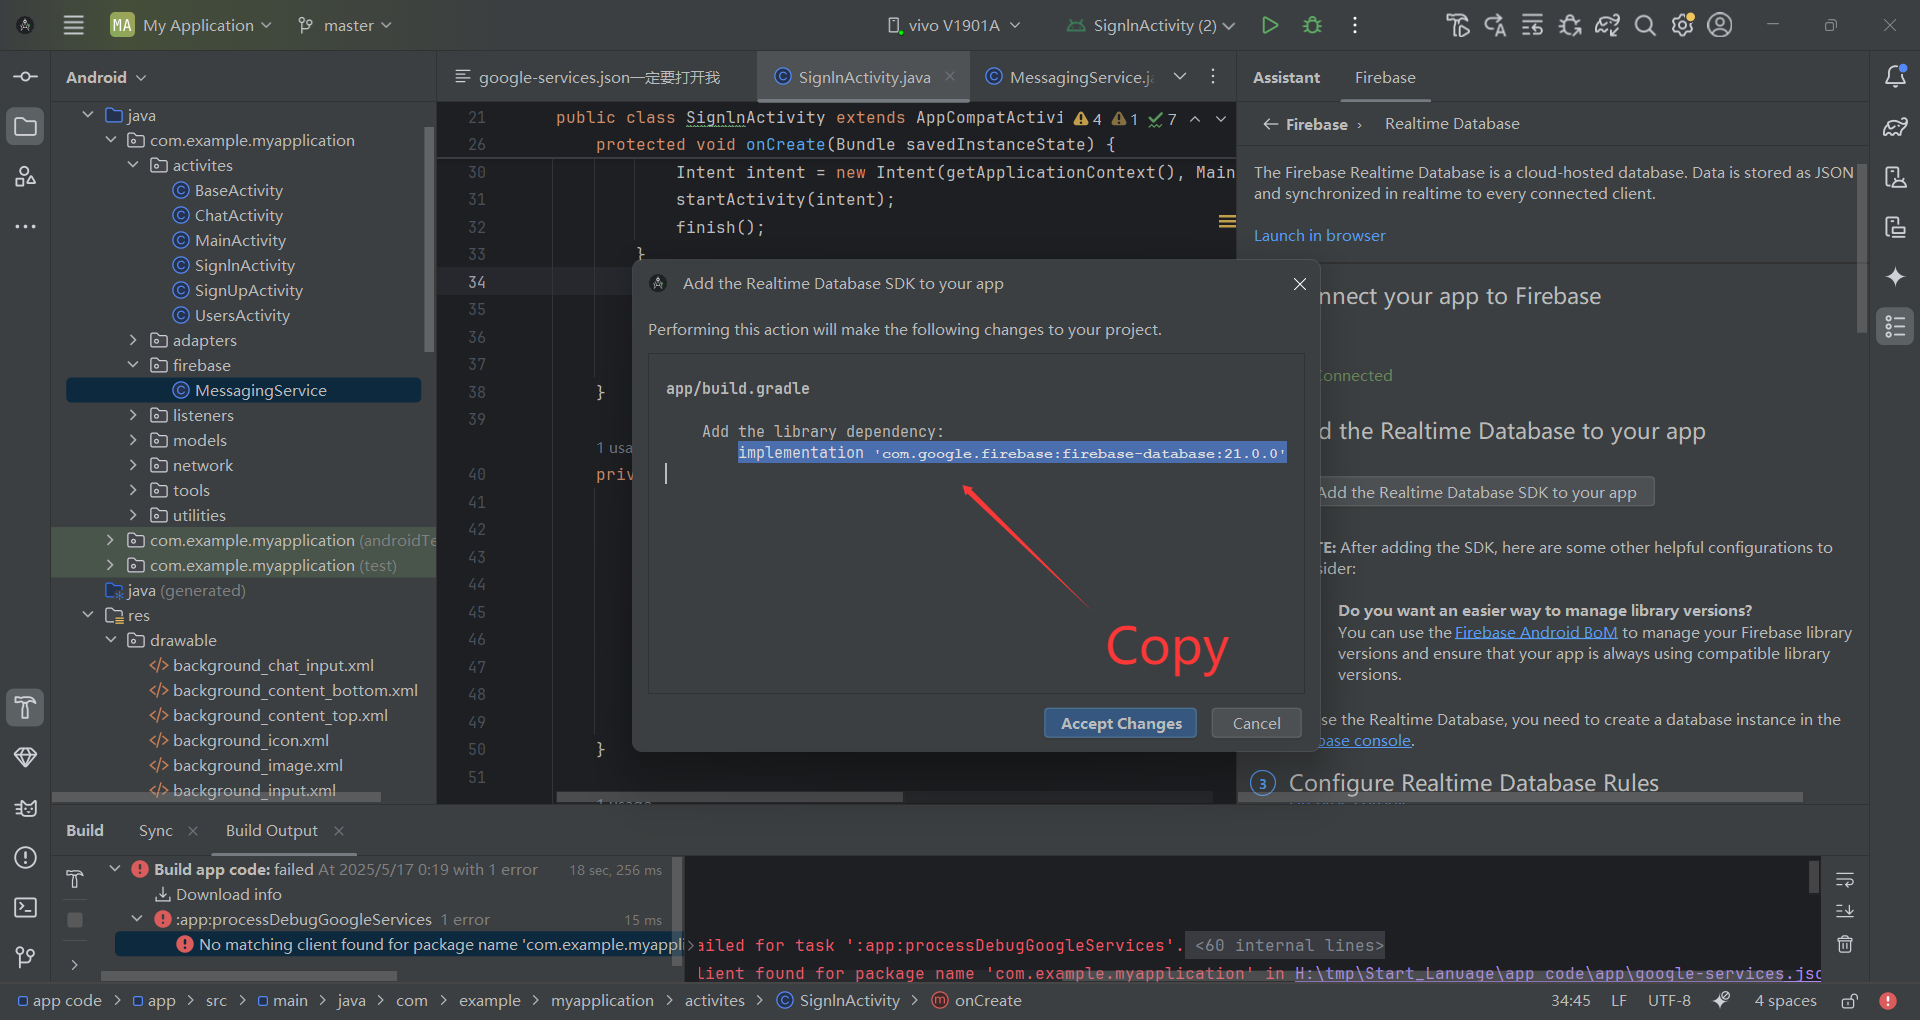Open the Android project view dropdown

pyautogui.click(x=106, y=77)
